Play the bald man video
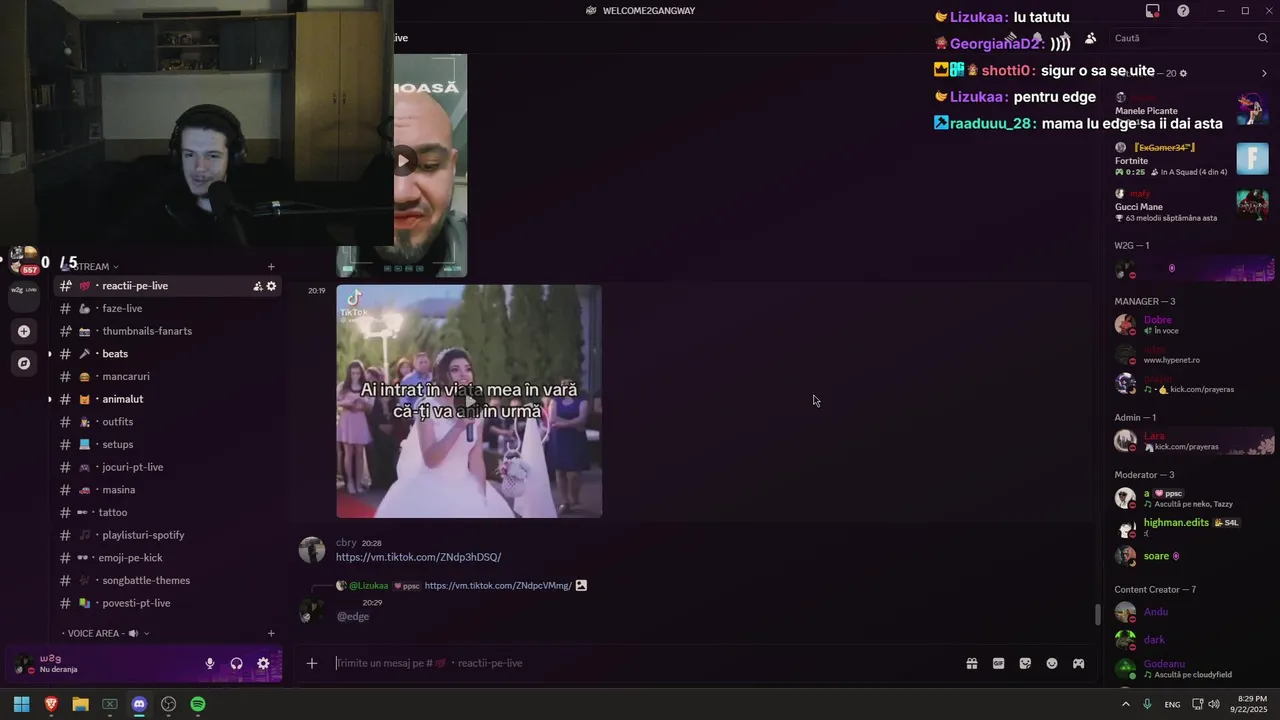The width and height of the screenshot is (1280, 720). pos(402,160)
